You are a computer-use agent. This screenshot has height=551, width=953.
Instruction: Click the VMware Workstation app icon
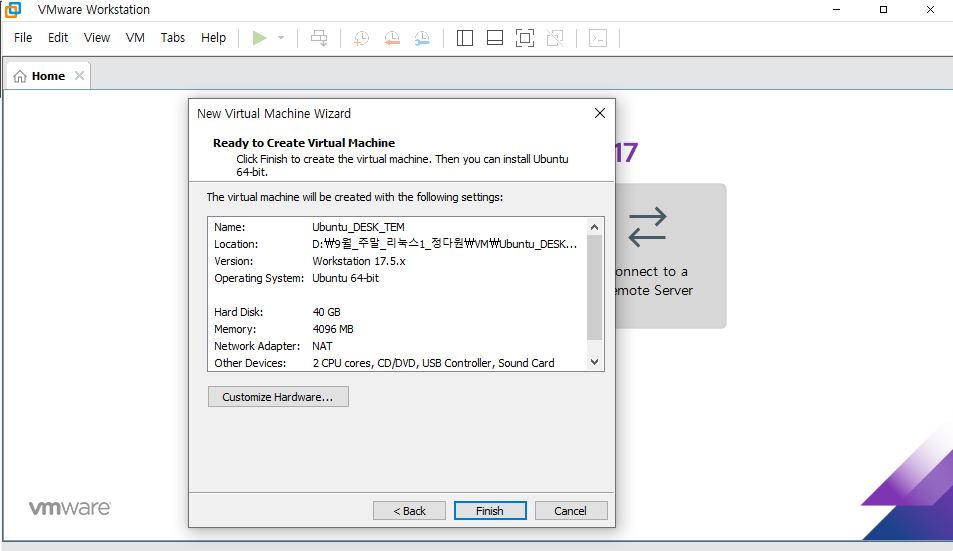[13, 10]
